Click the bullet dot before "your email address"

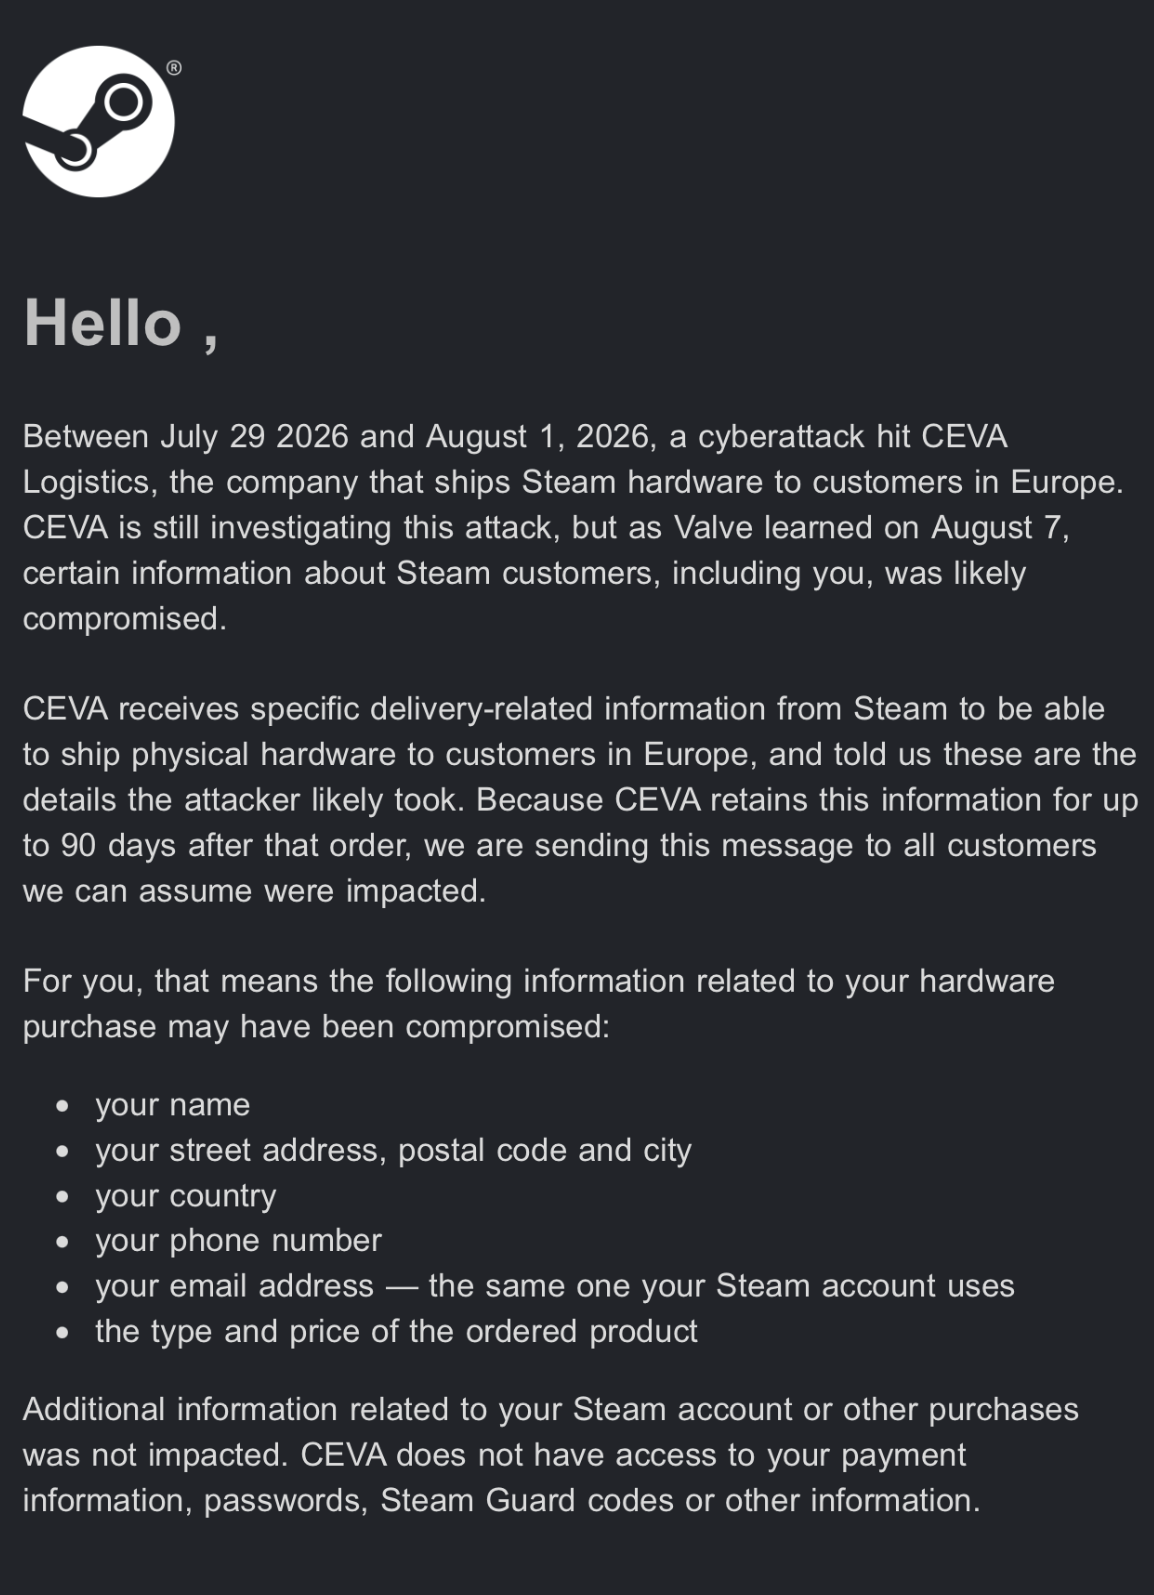[63, 1287]
